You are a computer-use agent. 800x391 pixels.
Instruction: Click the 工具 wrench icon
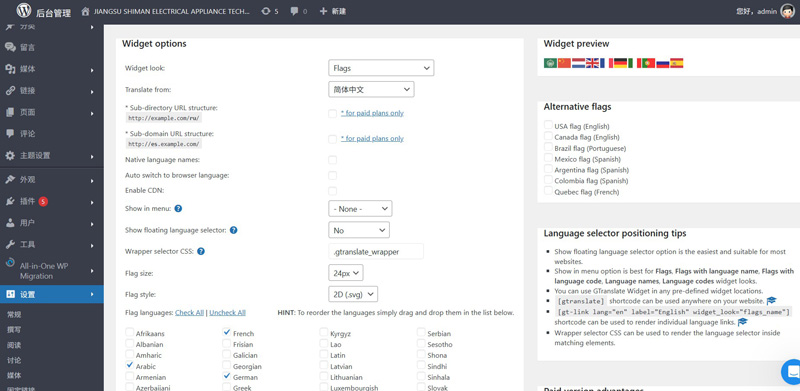click(x=10, y=245)
